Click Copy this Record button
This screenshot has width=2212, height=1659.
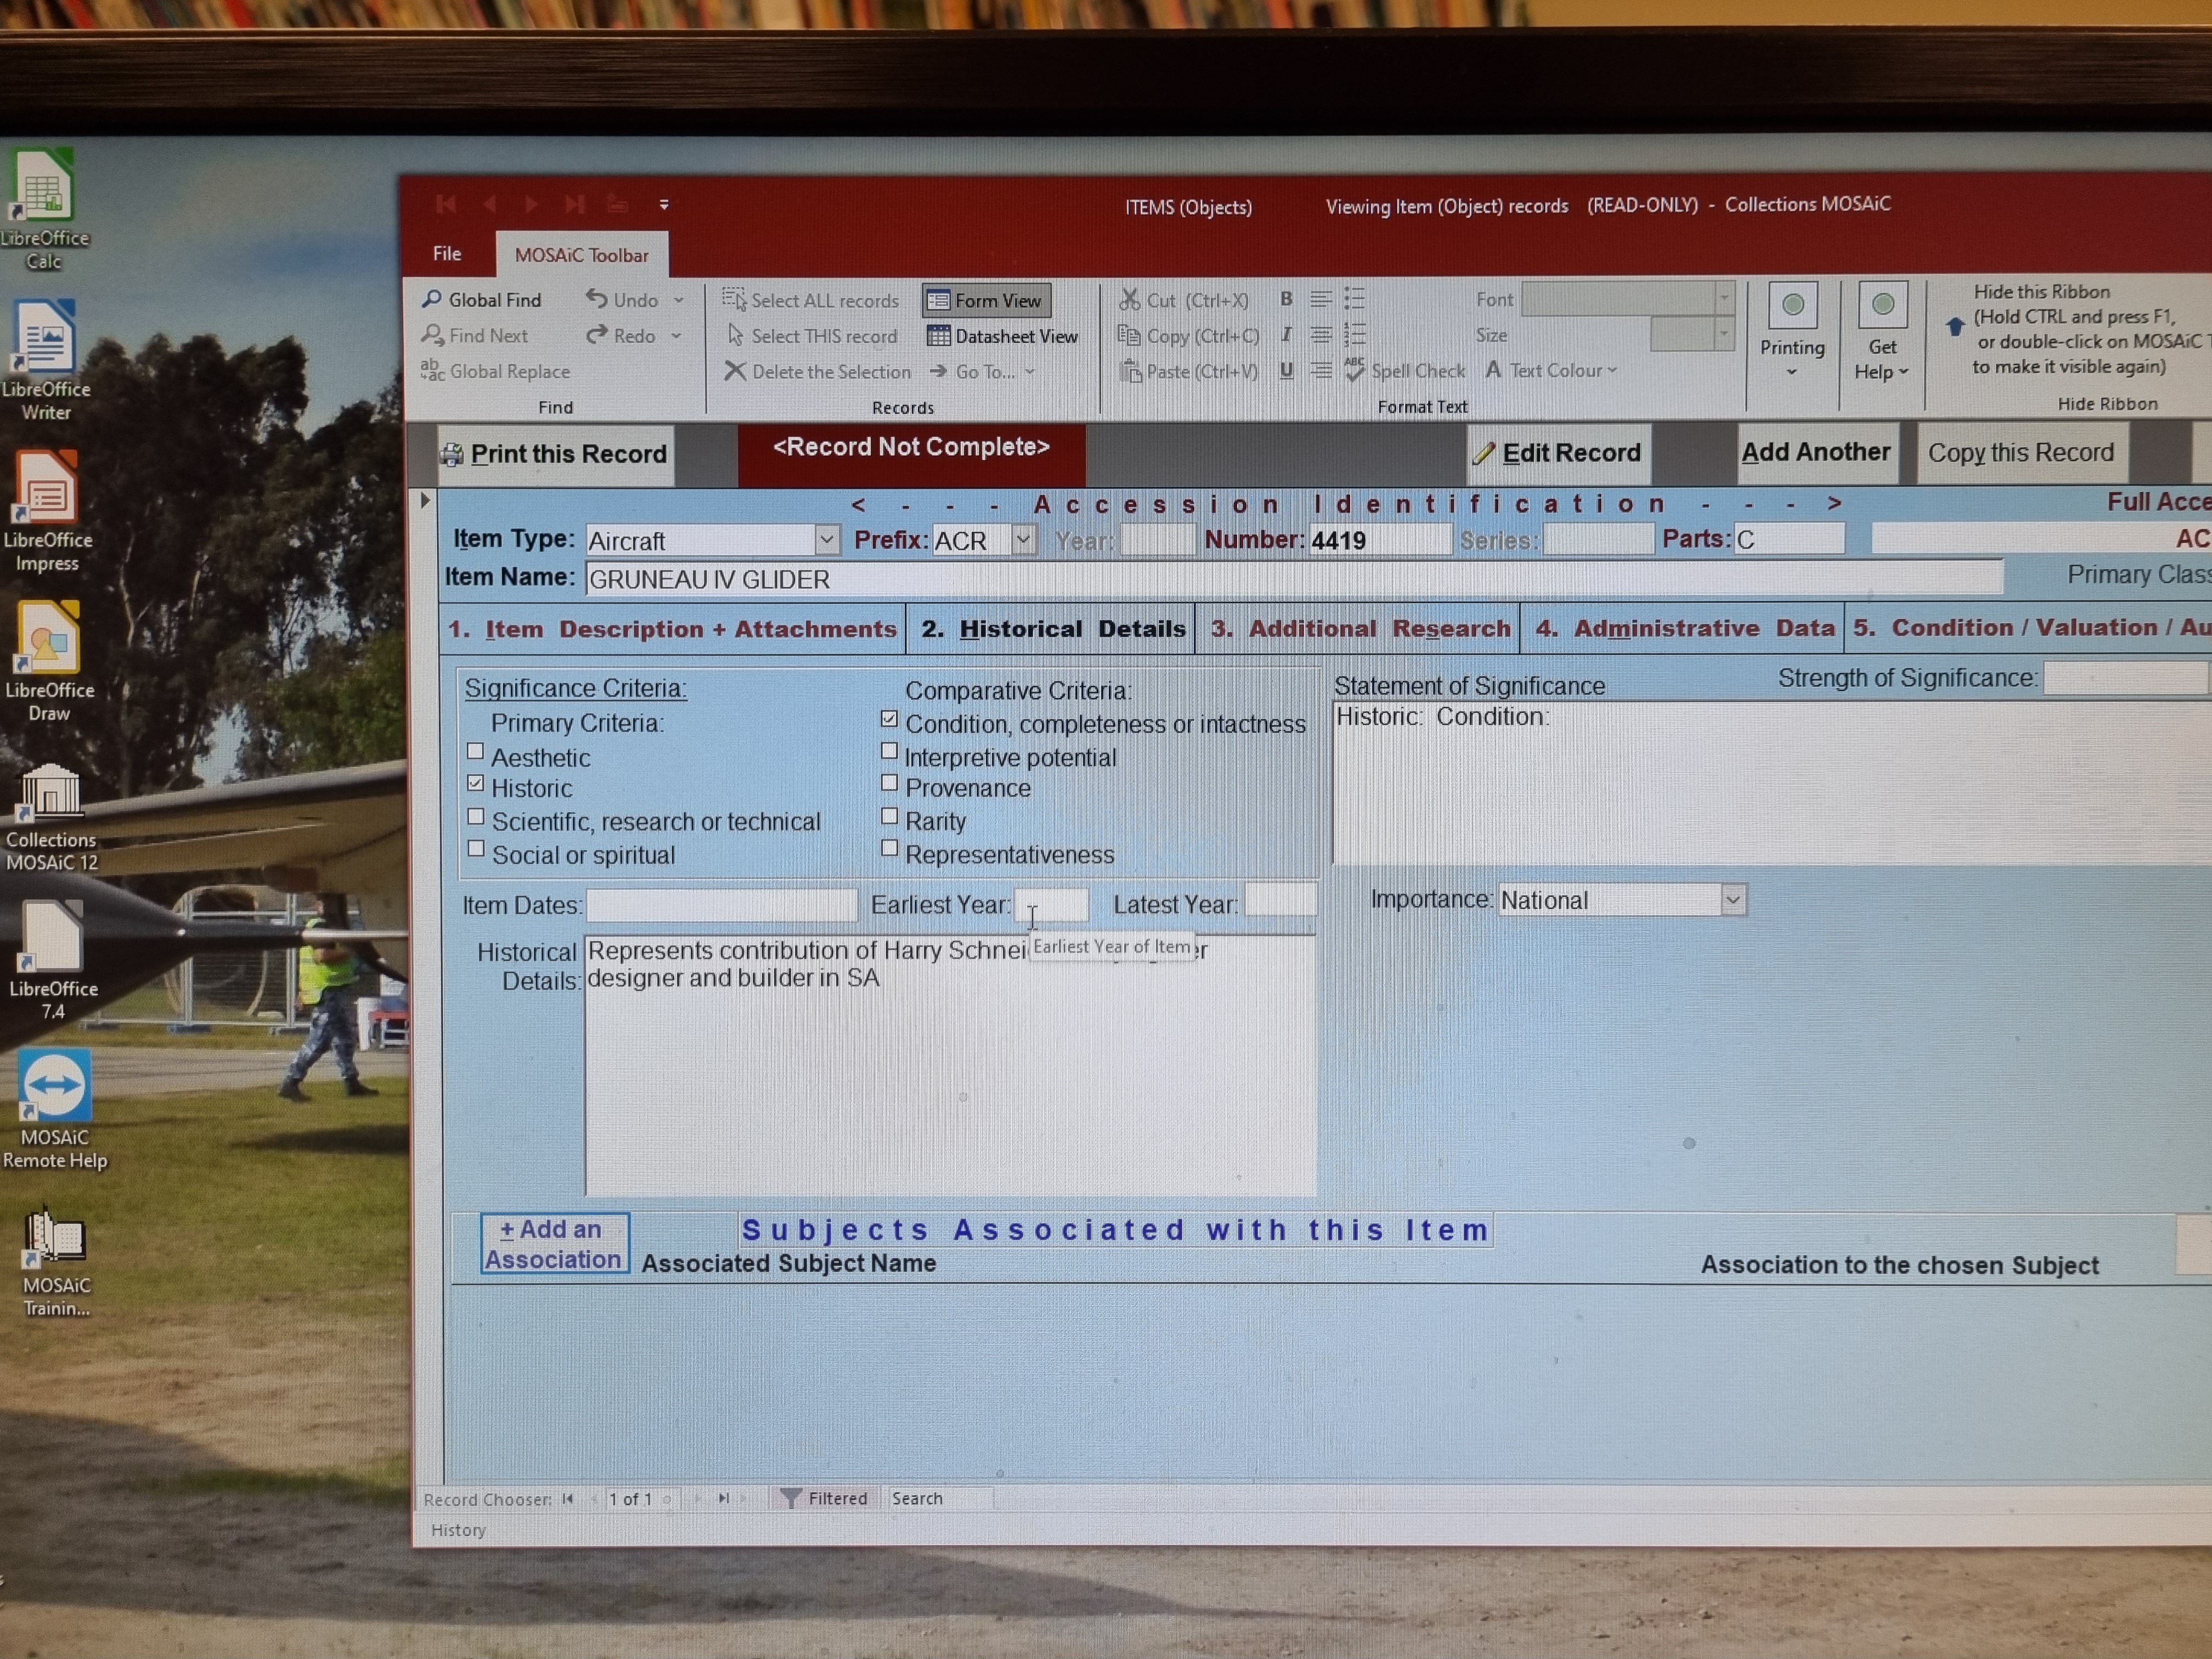(2021, 453)
